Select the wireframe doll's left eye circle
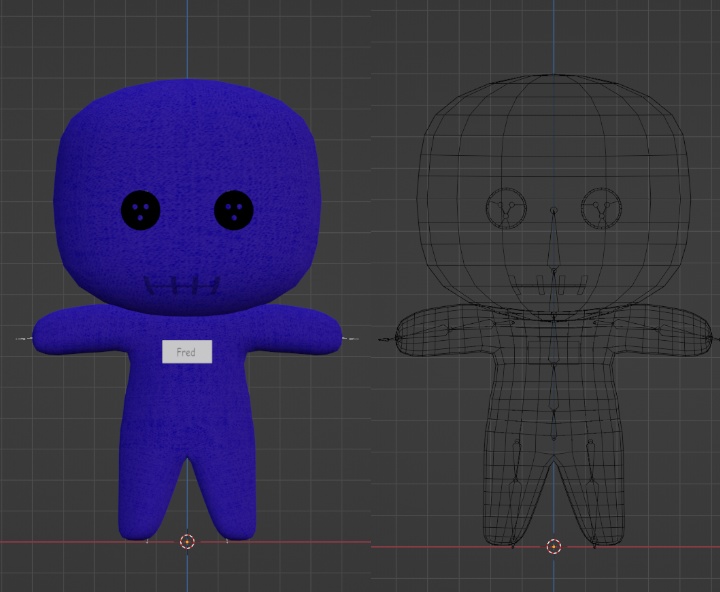 click(506, 208)
